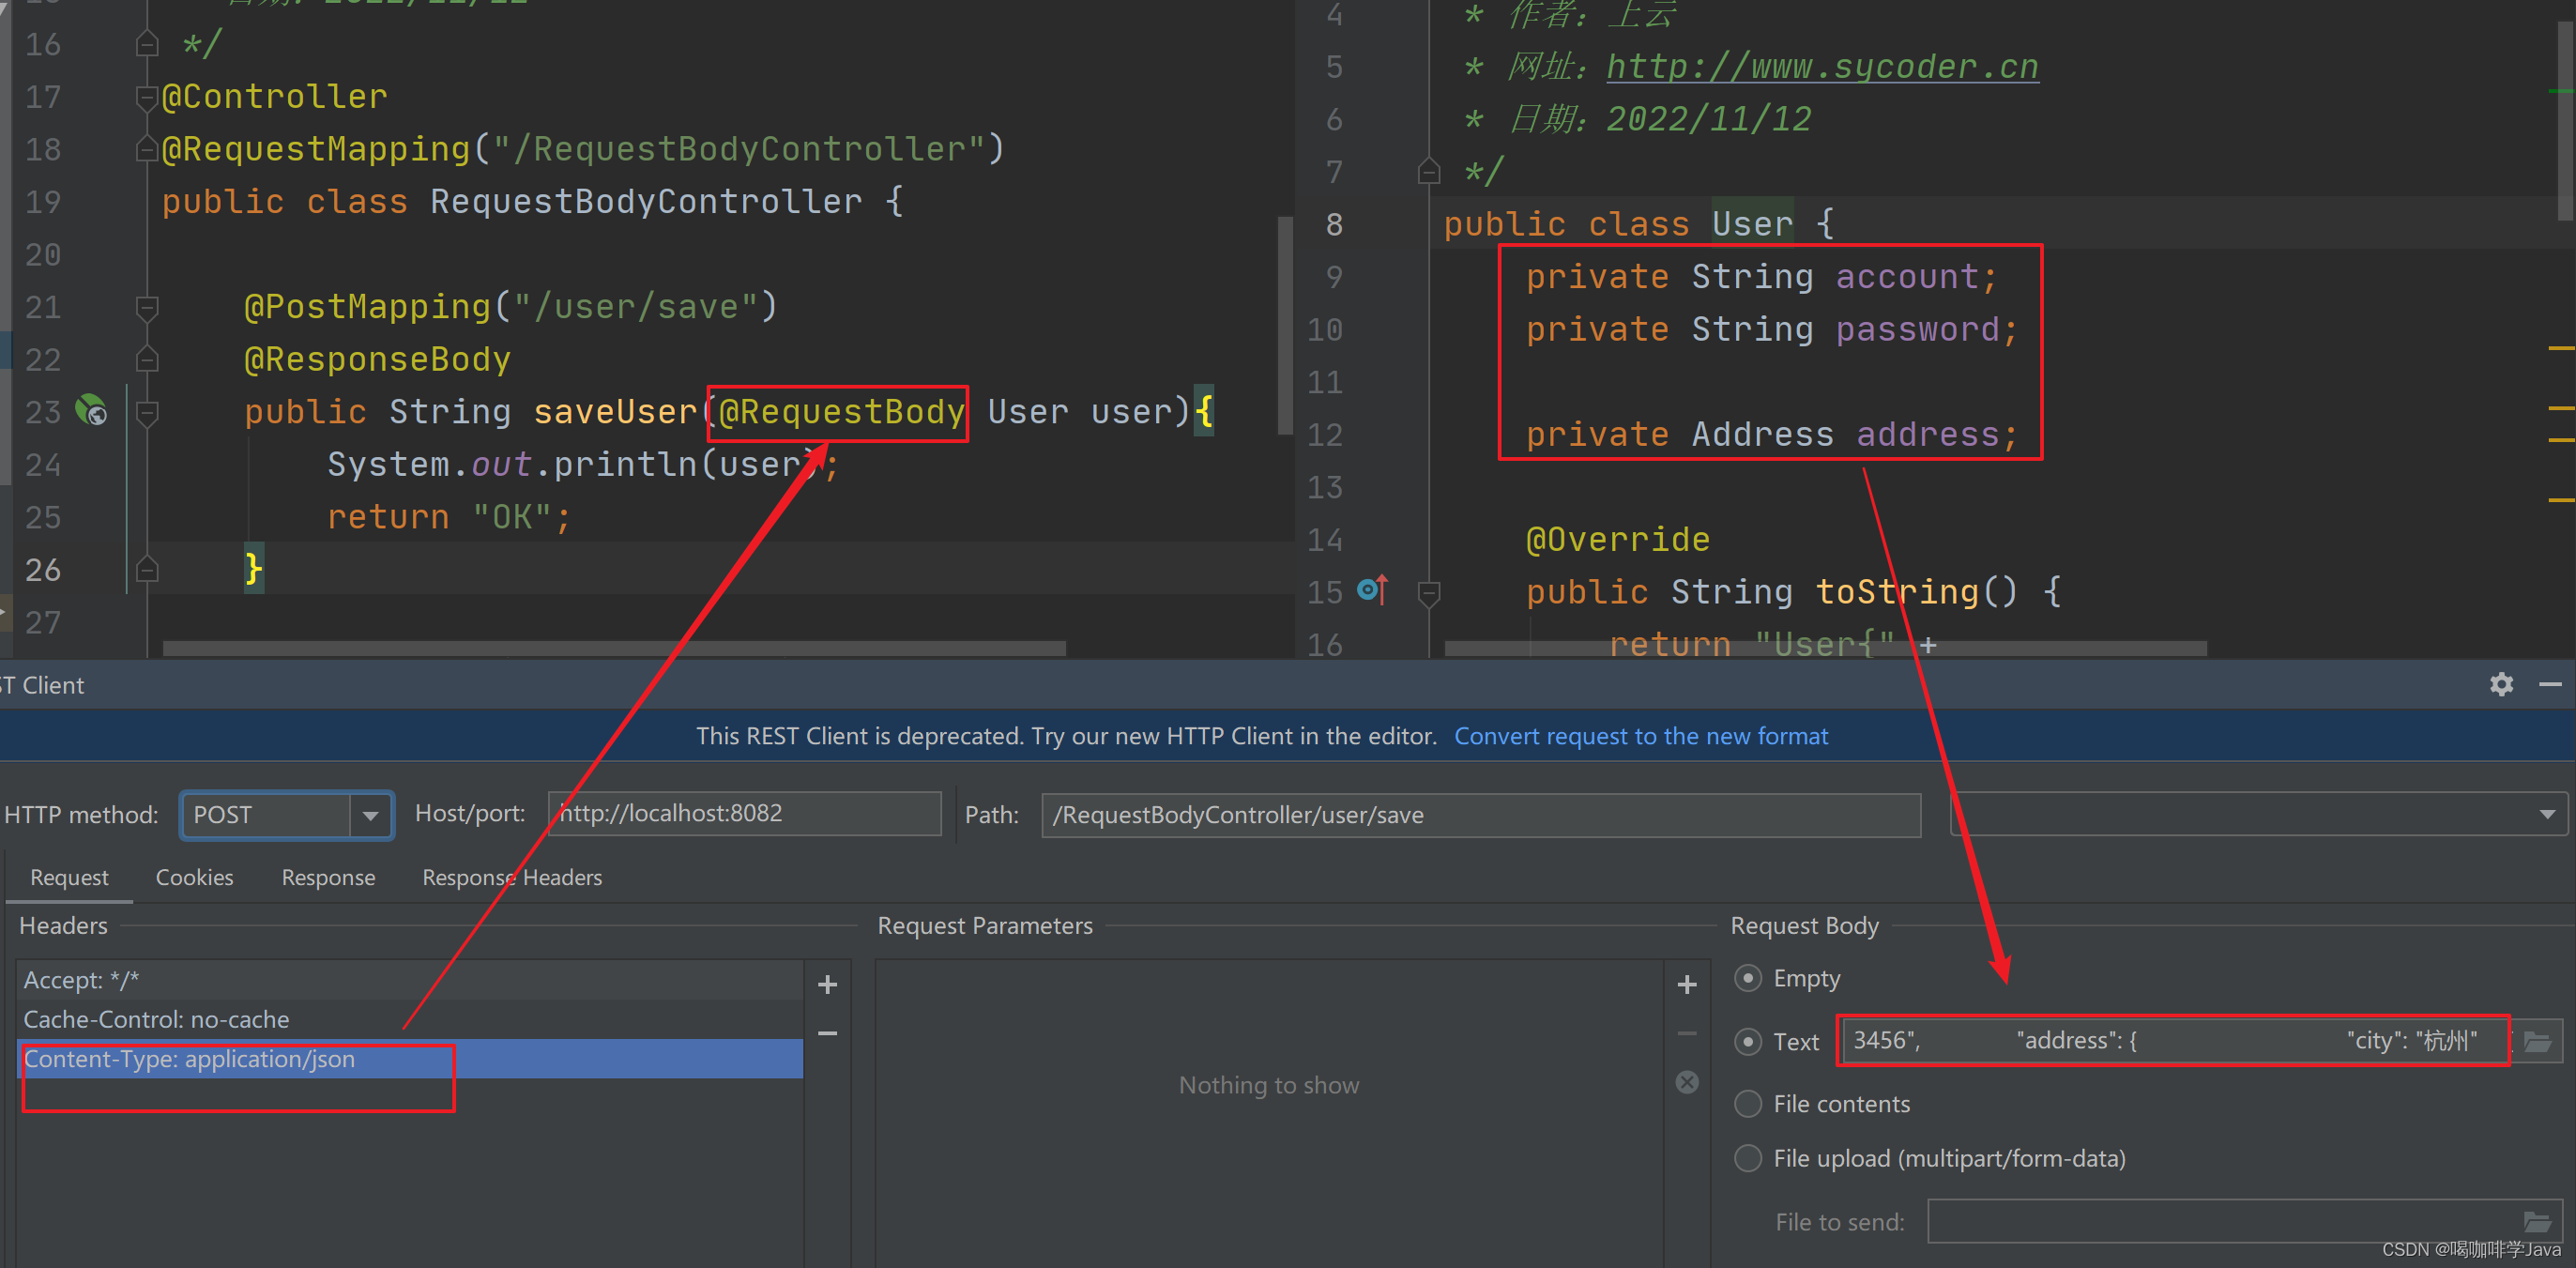Screen dimensions: 2576x1268
Task: Add a request parameter with plus icon
Action: click(1686, 984)
